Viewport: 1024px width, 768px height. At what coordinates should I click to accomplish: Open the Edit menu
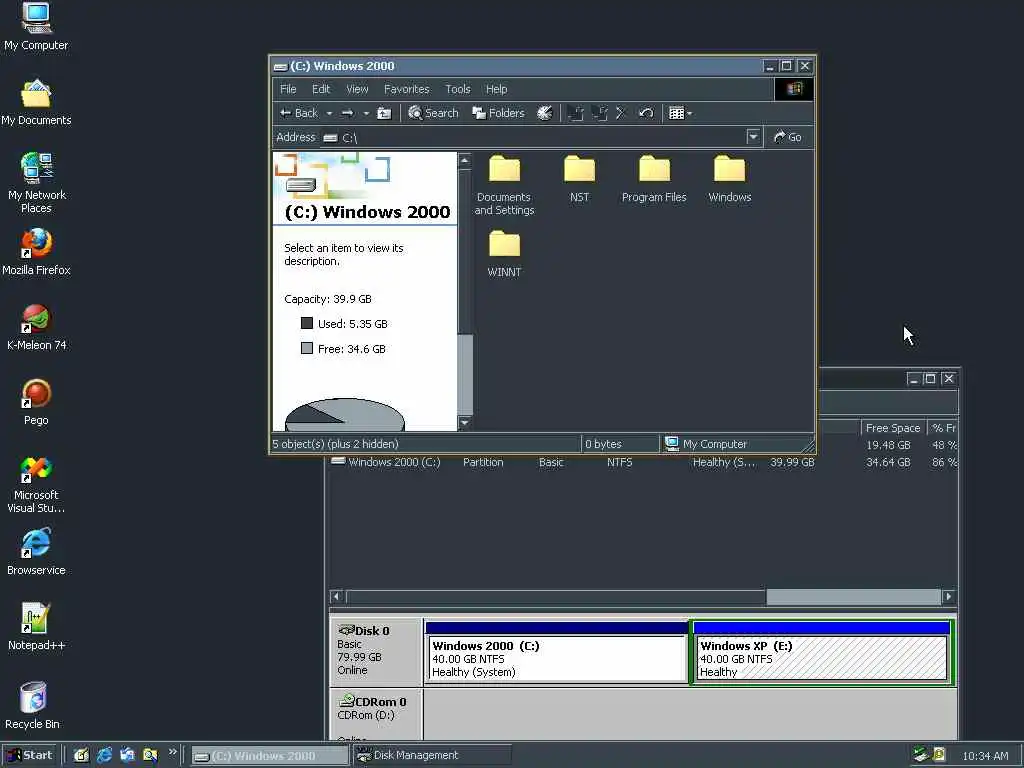(321, 89)
